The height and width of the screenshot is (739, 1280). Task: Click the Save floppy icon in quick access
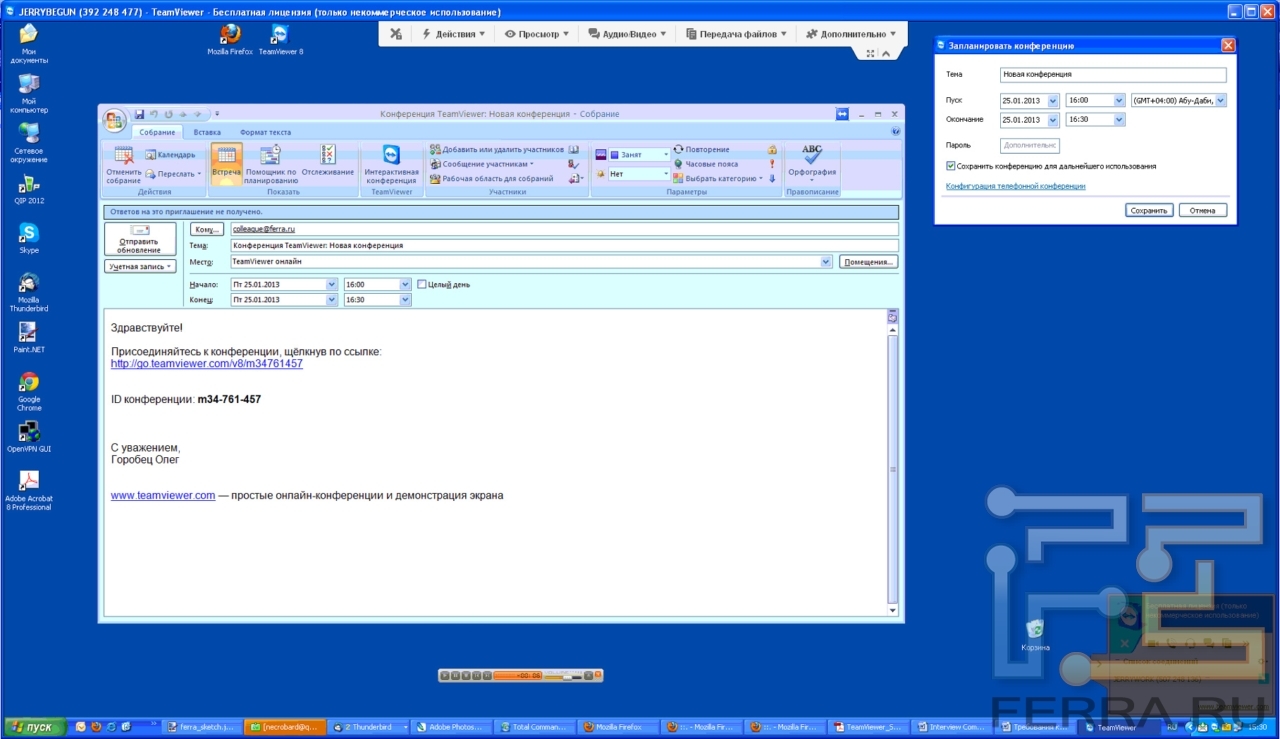pyautogui.click(x=139, y=114)
